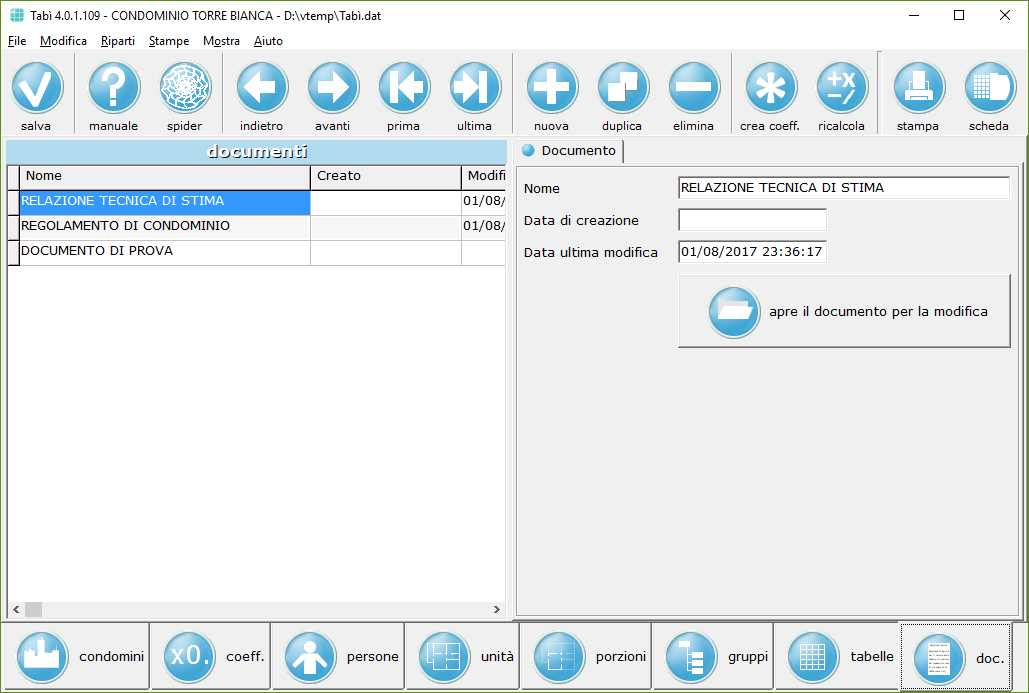Click the salva checkmark icon
This screenshot has height=693, width=1029.
click(x=37, y=88)
